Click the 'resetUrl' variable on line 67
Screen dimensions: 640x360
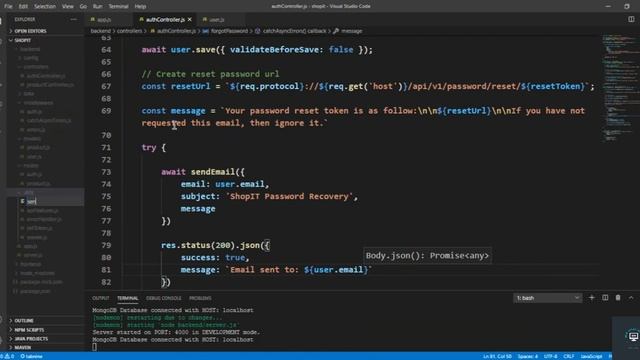(x=191, y=87)
